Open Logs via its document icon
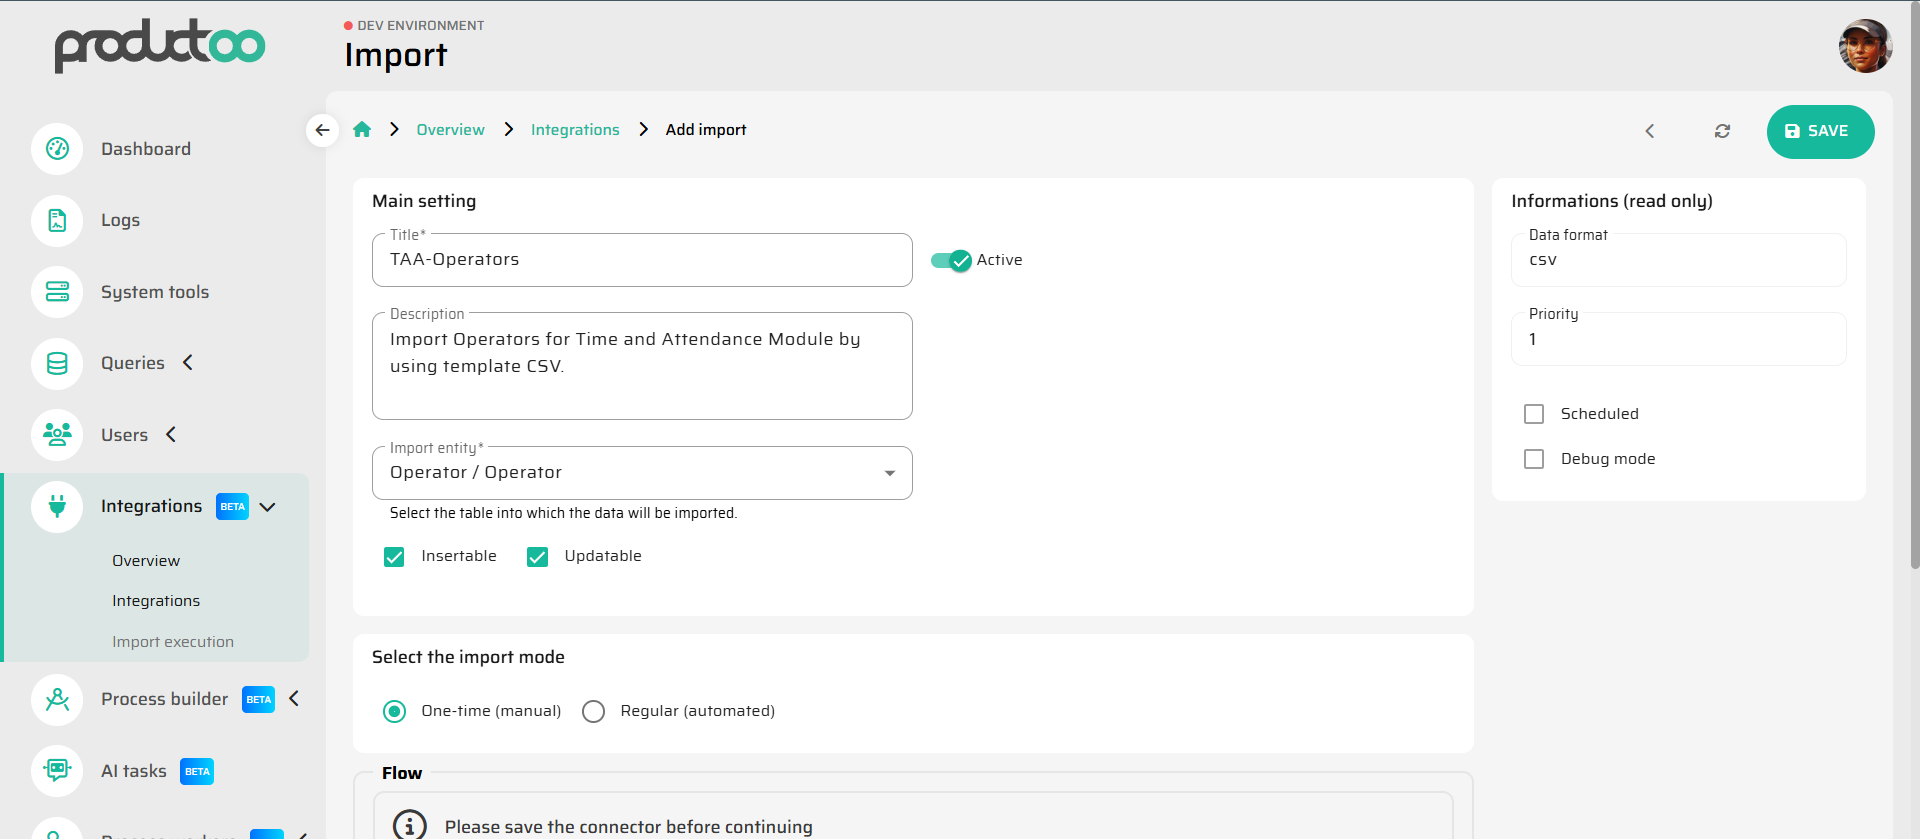Screen dimensions: 1920x839 point(57,221)
